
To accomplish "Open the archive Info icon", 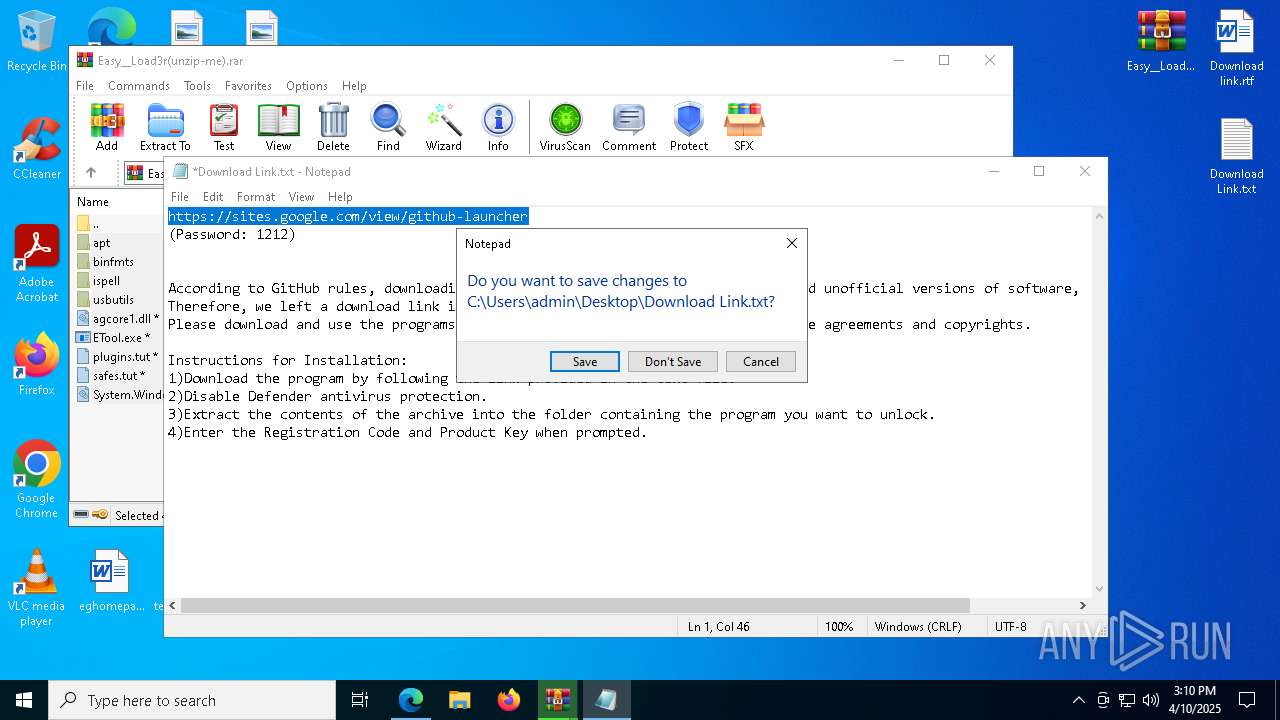I will pyautogui.click(x=498, y=127).
